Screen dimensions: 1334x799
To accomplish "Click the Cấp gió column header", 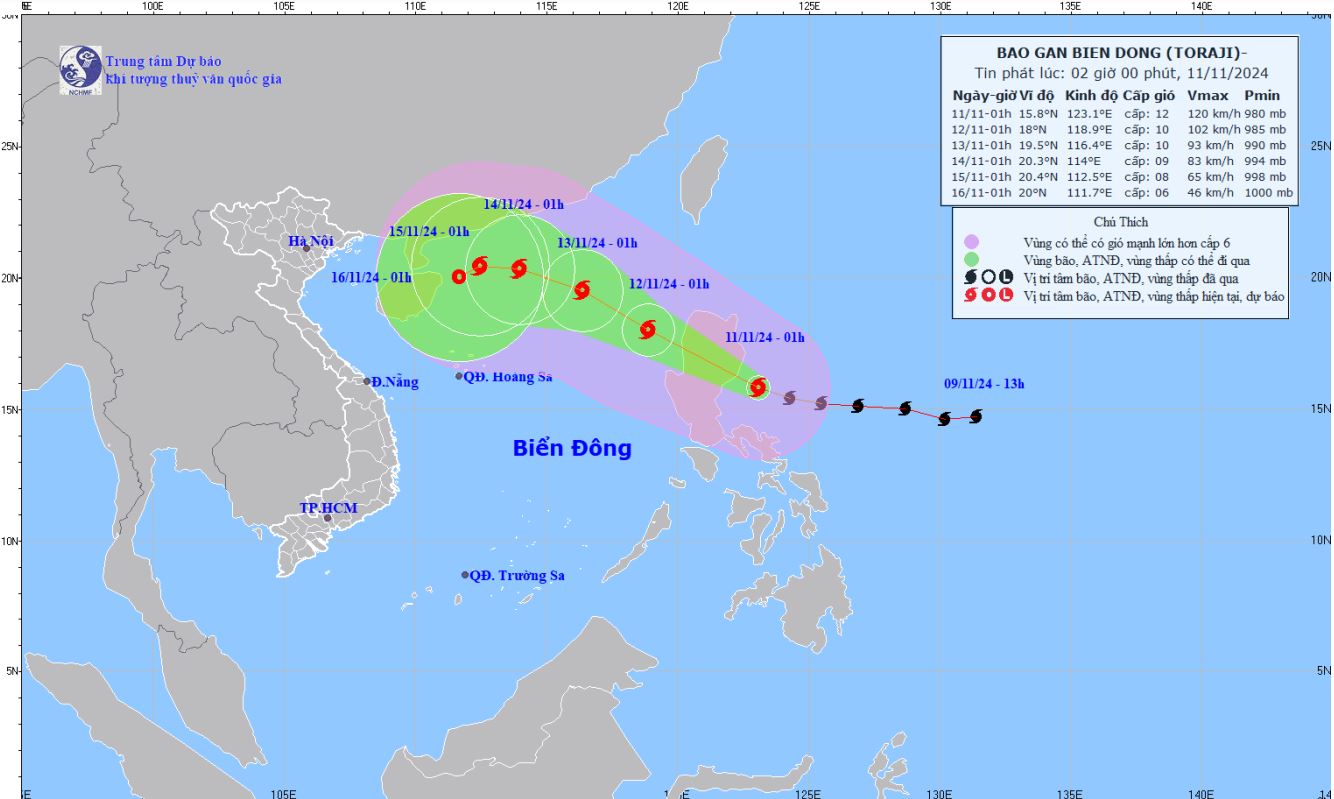I will pyautogui.click(x=1147, y=95).
